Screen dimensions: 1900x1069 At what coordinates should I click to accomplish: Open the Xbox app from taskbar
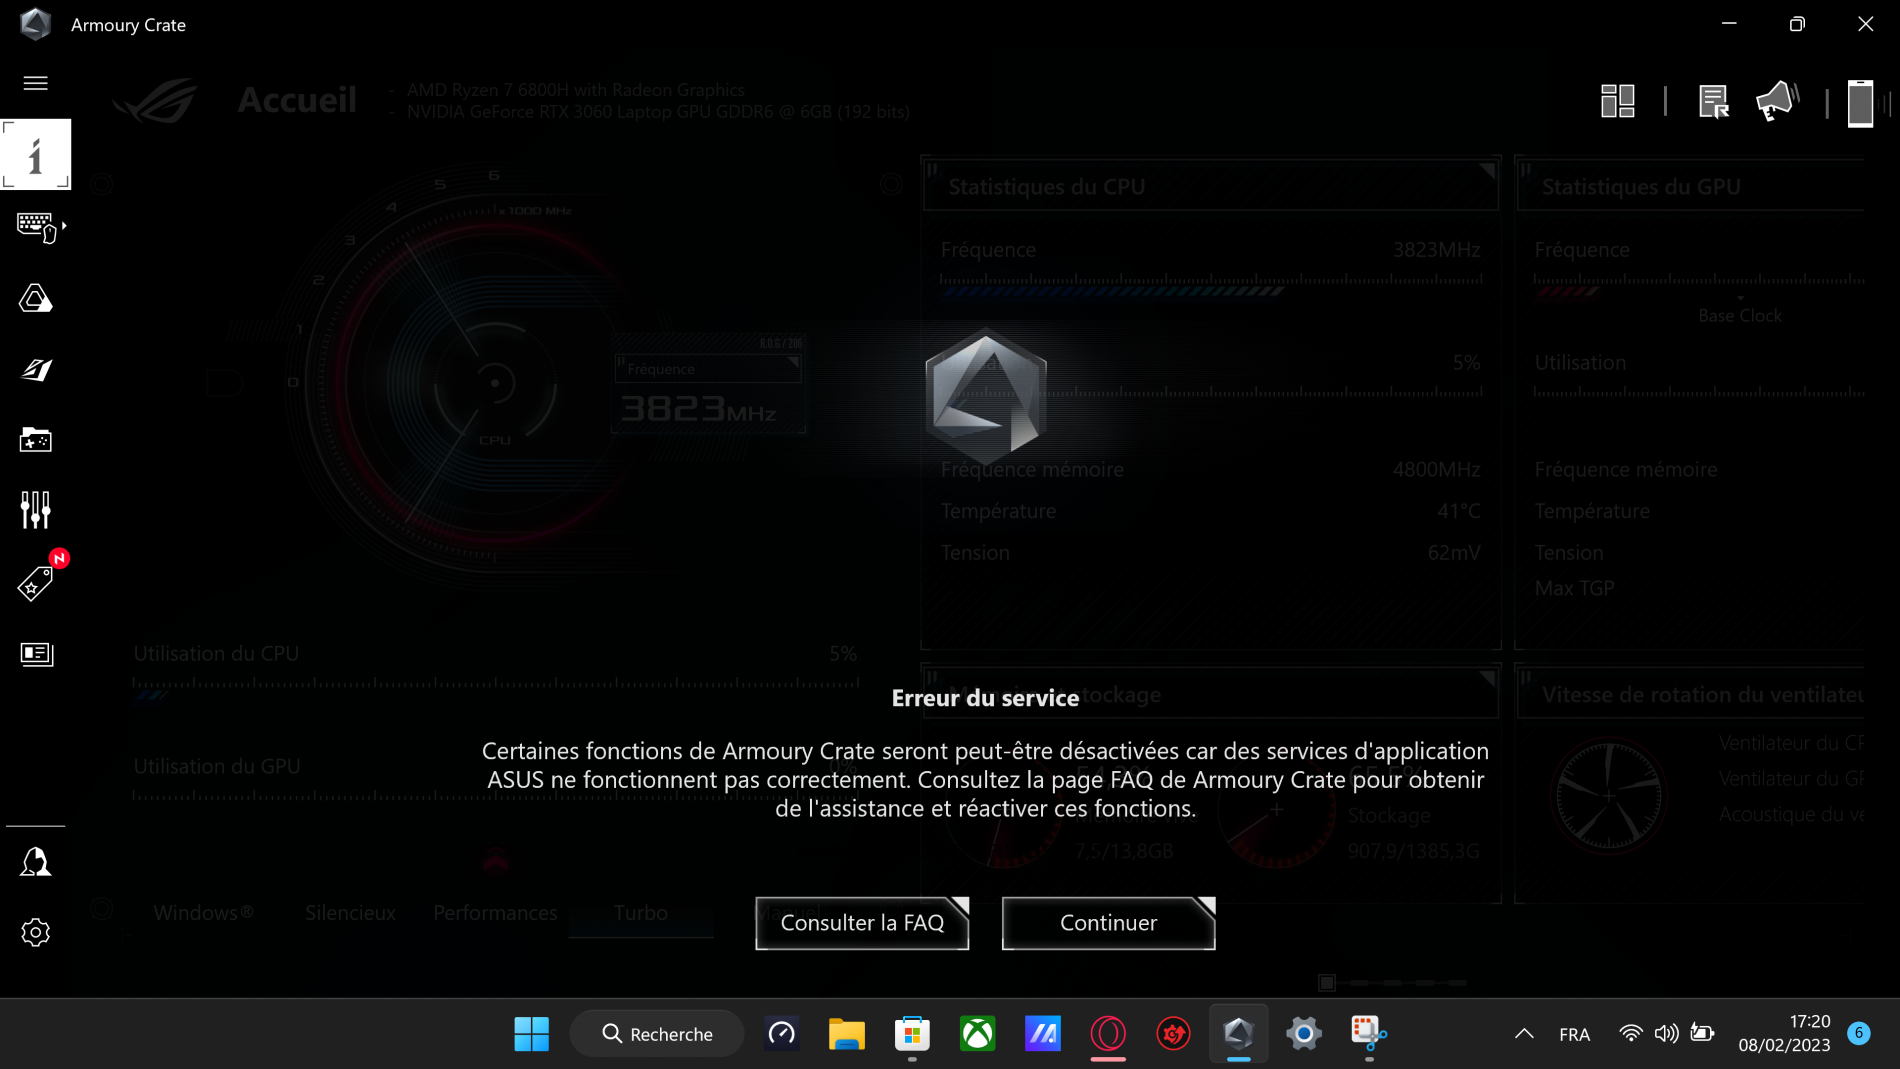tap(977, 1034)
